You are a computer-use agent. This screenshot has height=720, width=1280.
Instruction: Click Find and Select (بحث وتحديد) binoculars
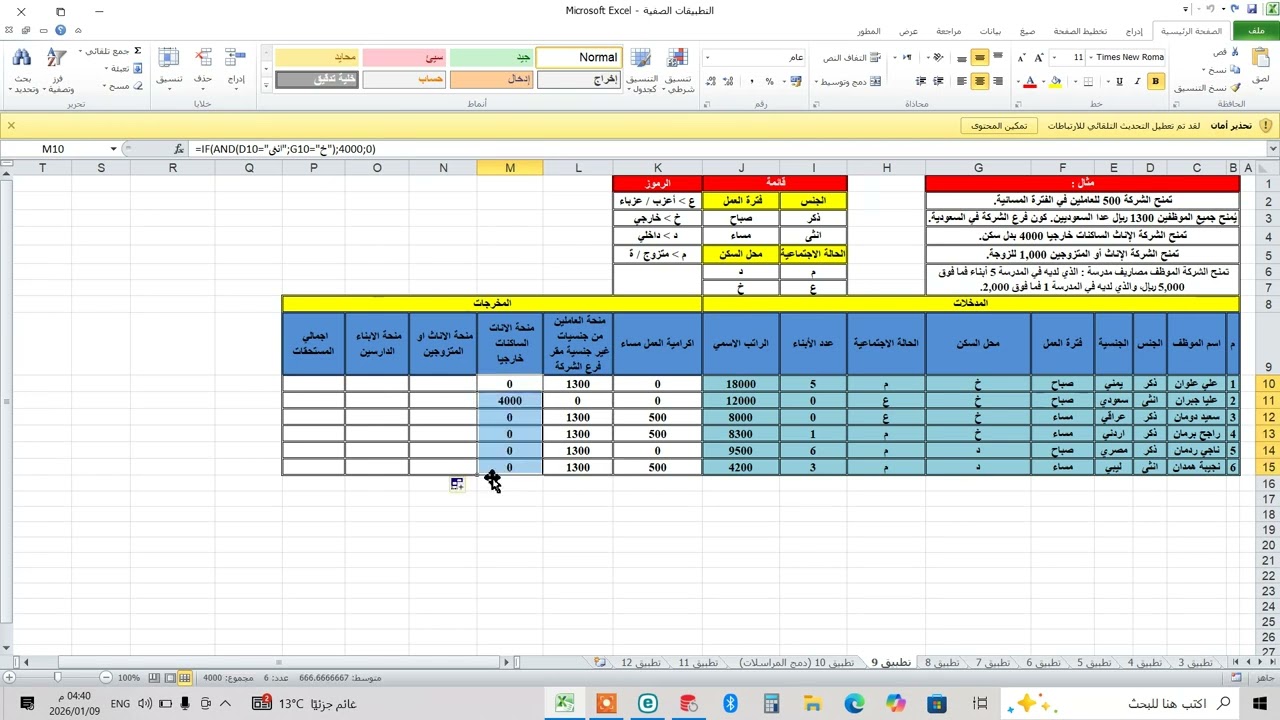point(22,59)
